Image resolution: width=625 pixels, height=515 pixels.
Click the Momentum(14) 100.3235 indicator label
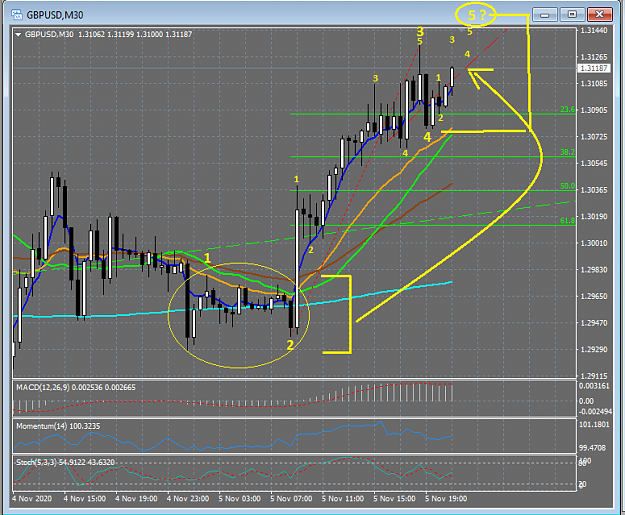pyautogui.click(x=58, y=426)
